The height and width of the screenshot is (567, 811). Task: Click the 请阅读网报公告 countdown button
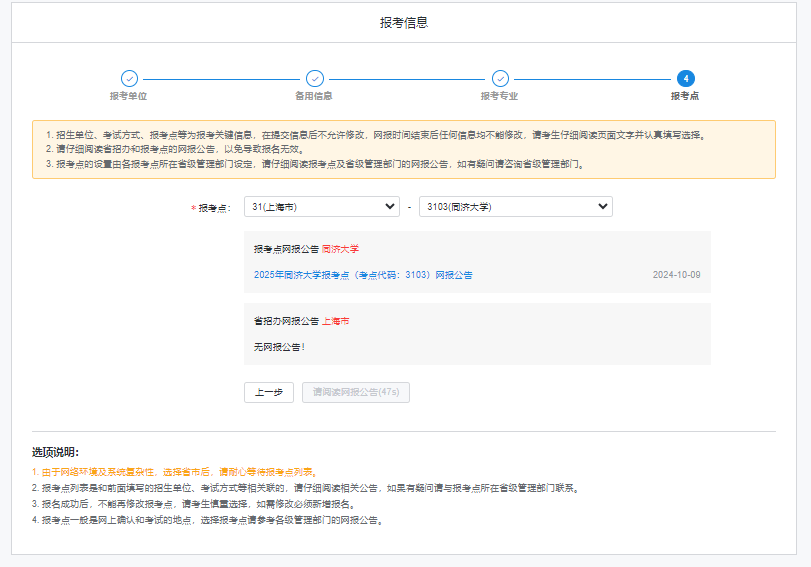point(356,393)
